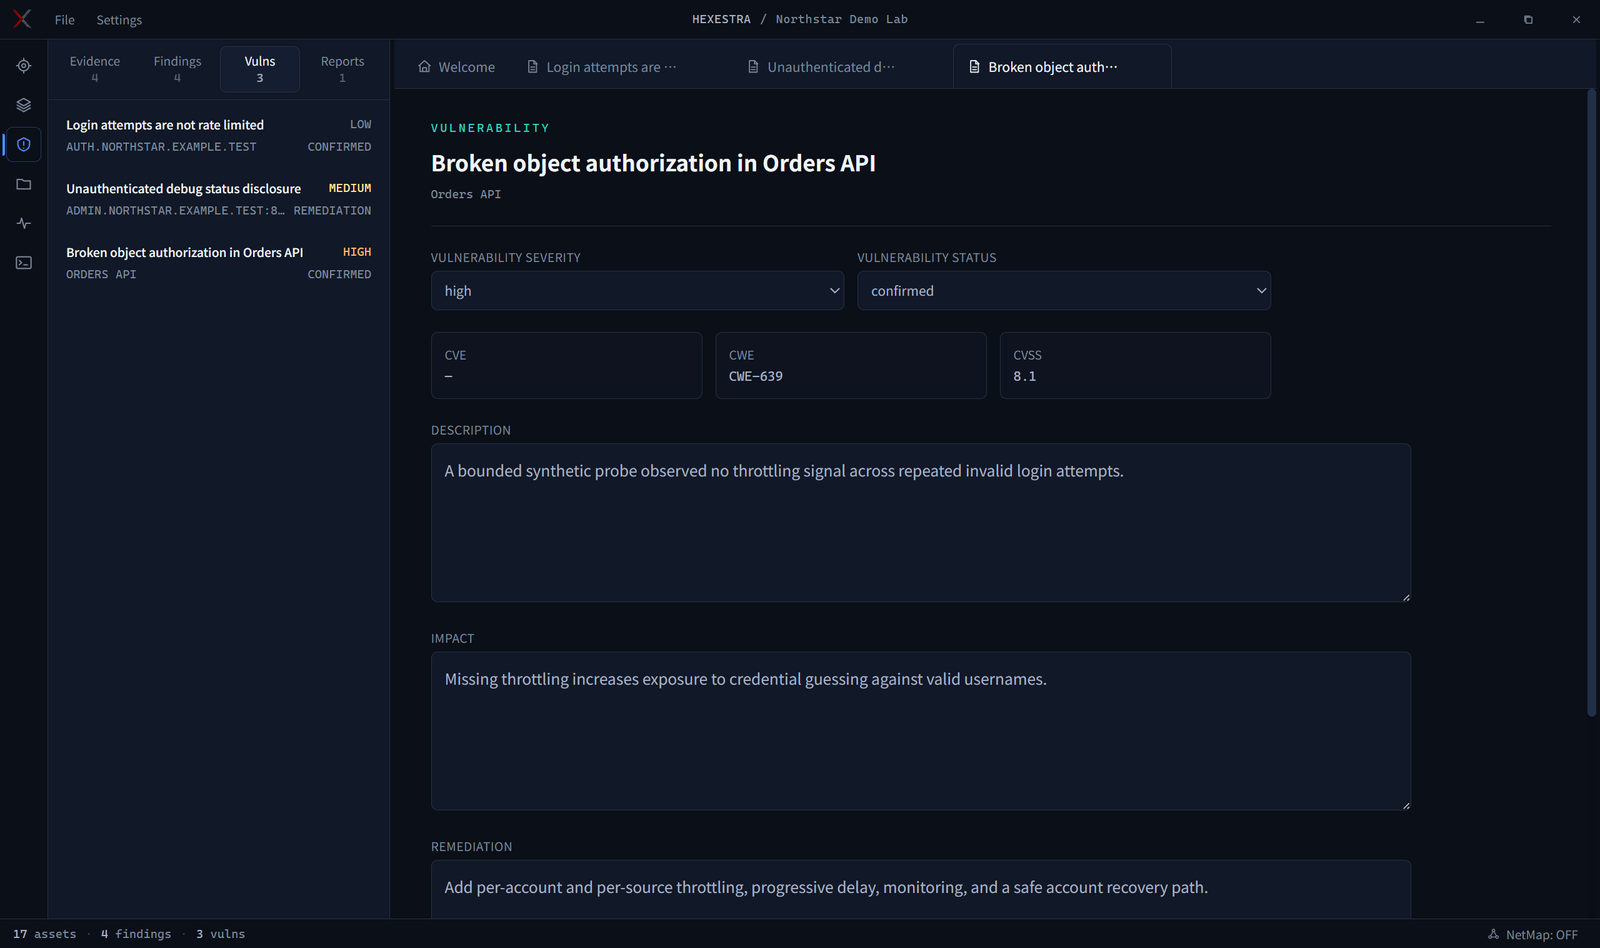Screen dimensions: 1600x948
Task: Click the home icon on Welcome tab
Action: (425, 67)
